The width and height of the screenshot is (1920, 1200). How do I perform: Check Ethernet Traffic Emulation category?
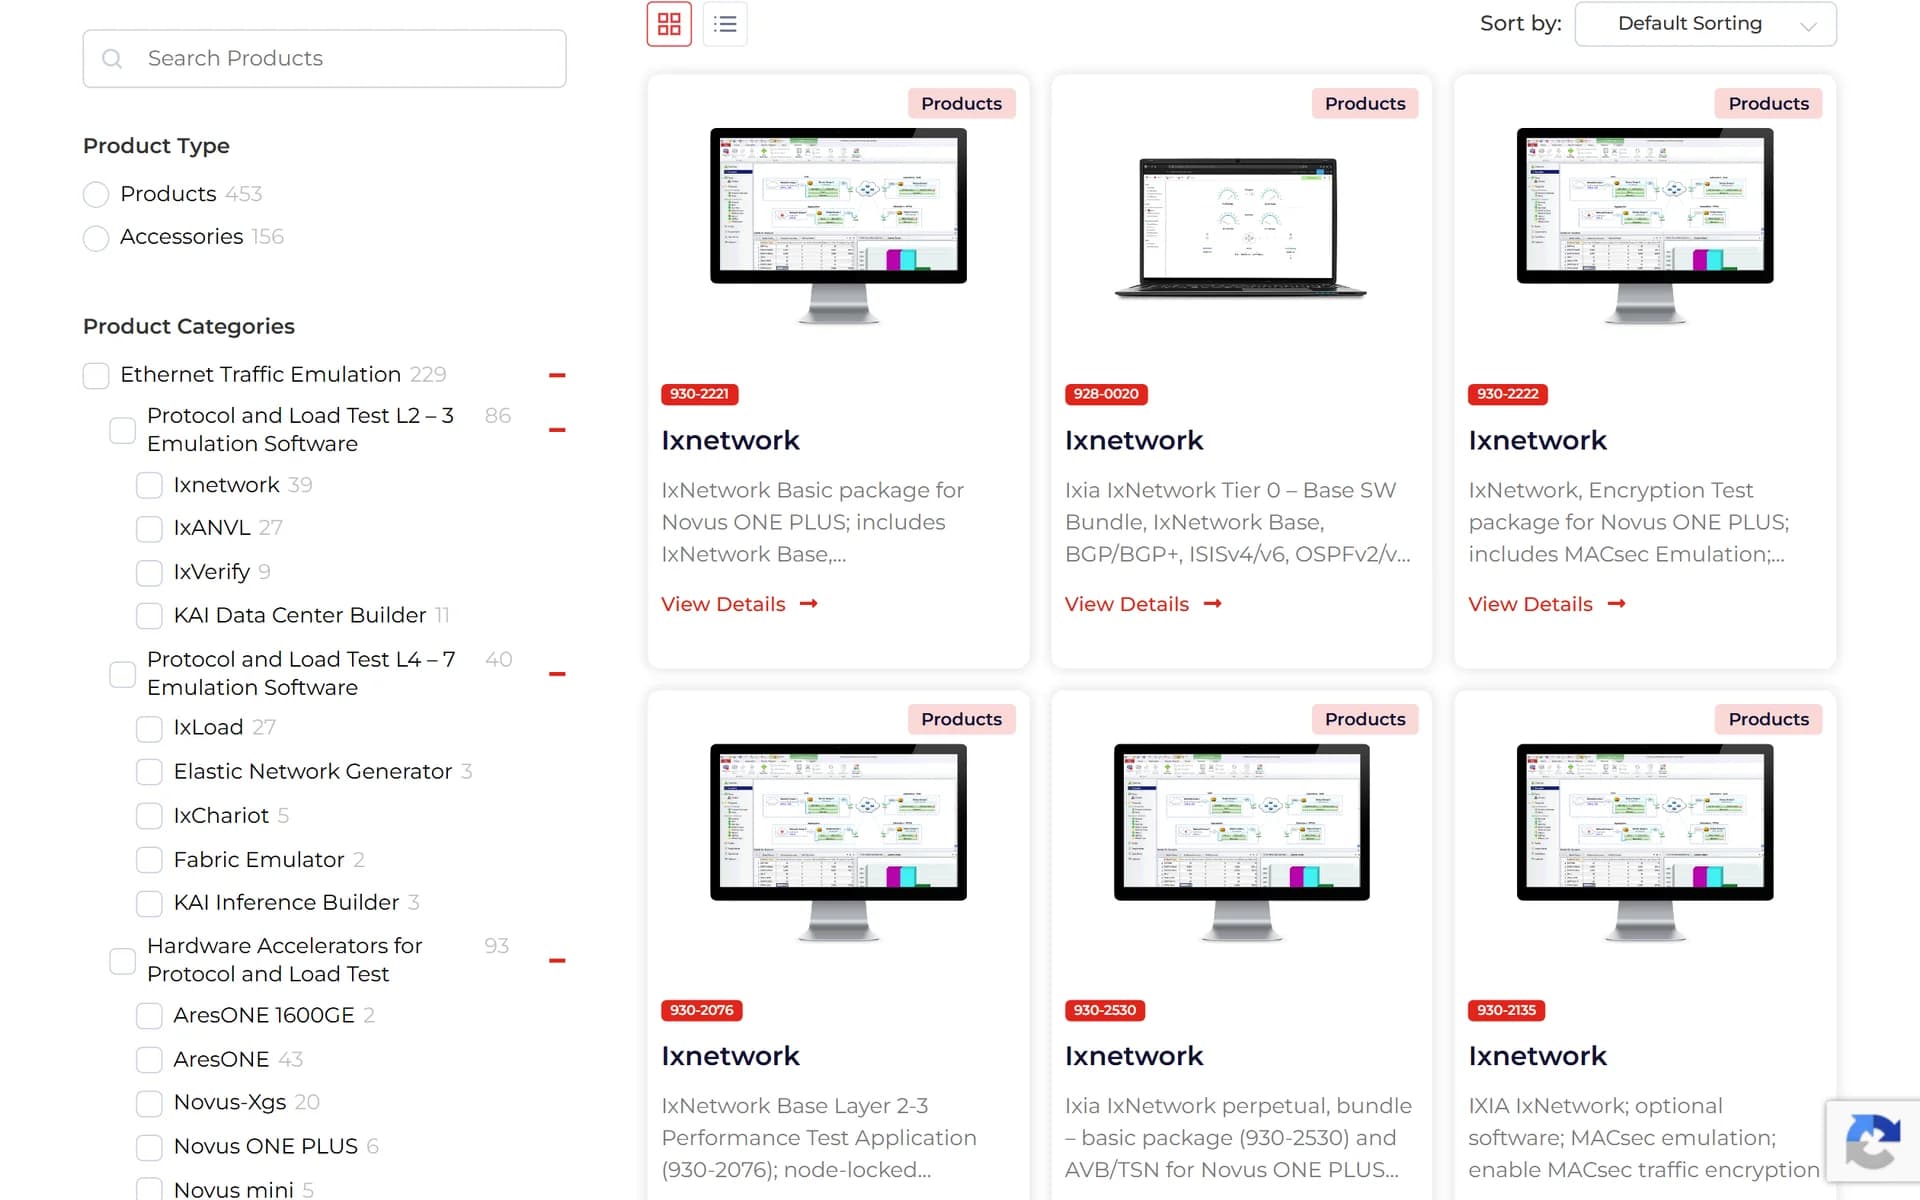[x=96, y=375]
